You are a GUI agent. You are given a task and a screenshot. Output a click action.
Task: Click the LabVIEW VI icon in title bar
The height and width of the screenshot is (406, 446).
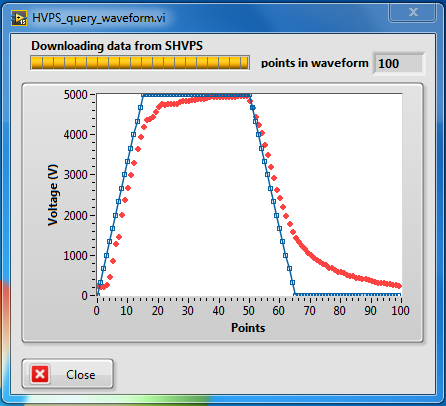19,18
